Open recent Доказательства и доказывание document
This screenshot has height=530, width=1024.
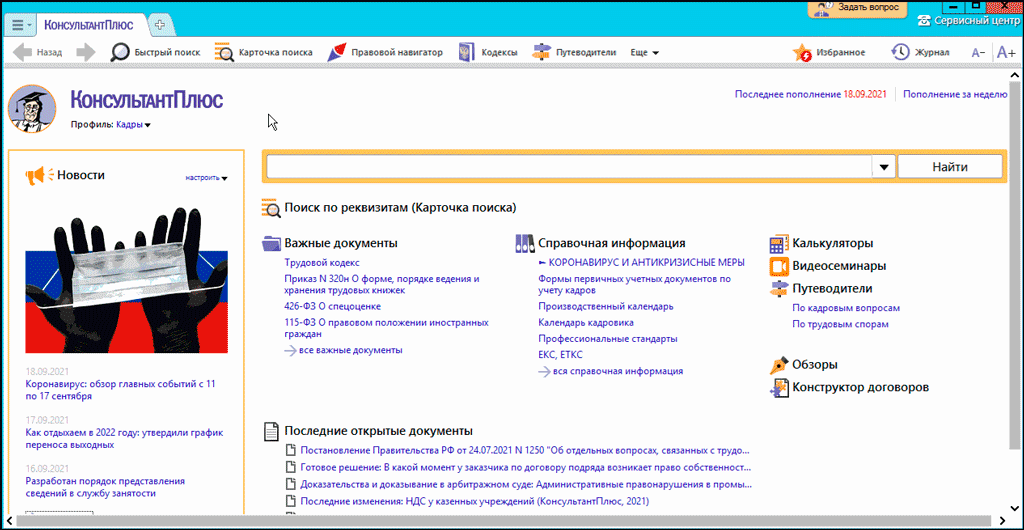click(x=526, y=485)
